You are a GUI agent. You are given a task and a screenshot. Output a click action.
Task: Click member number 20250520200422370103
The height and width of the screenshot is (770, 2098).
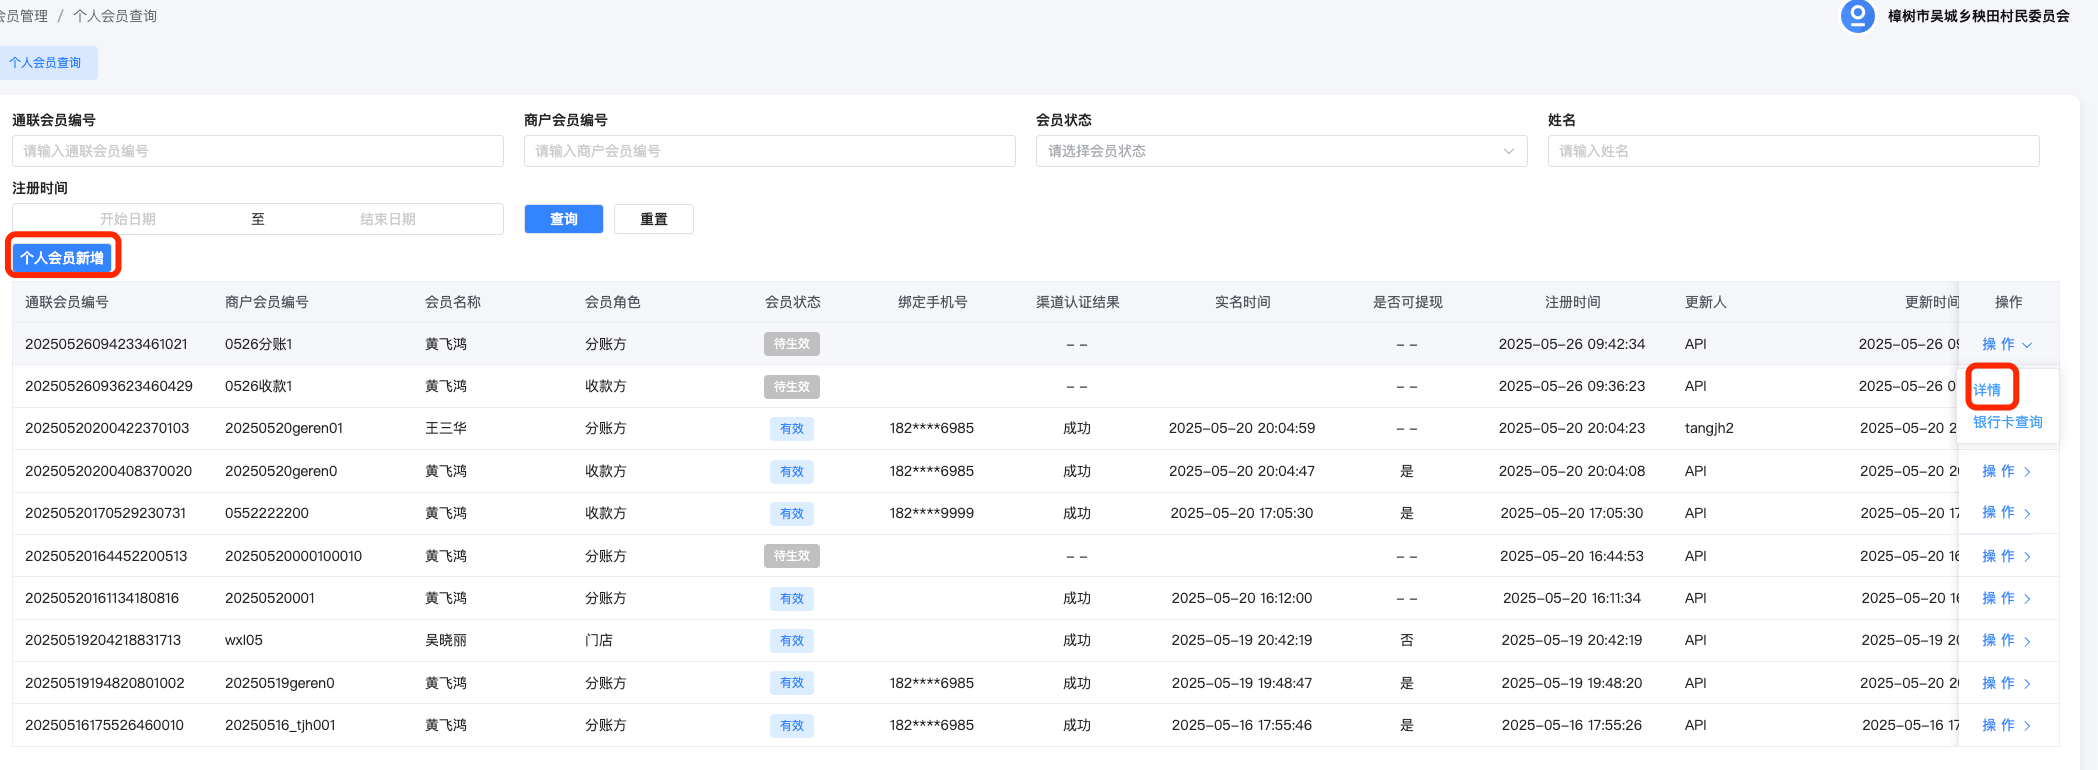tap(107, 428)
